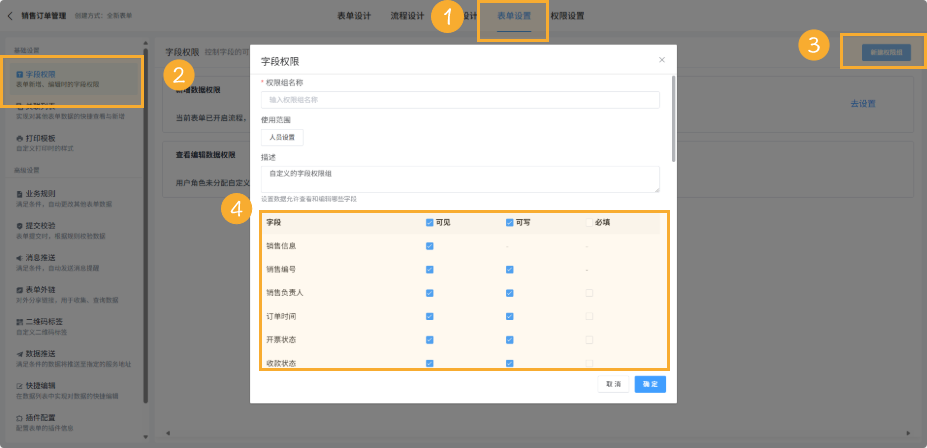927x448 pixels.
Task: Uncheck 可写 for 销售负责人
Action: [510, 293]
